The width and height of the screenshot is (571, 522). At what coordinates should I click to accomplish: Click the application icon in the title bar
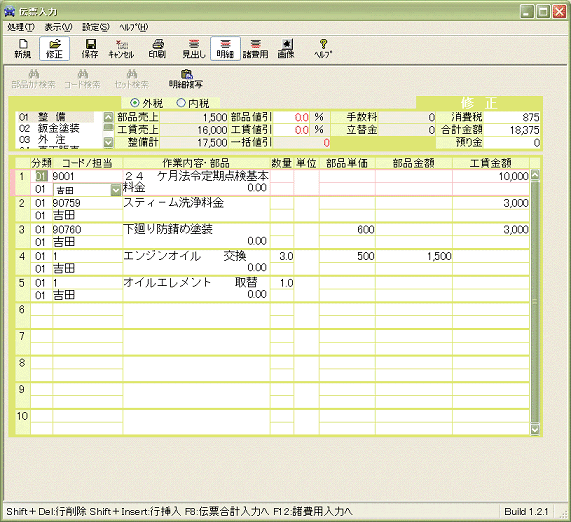pyautogui.click(x=9, y=12)
